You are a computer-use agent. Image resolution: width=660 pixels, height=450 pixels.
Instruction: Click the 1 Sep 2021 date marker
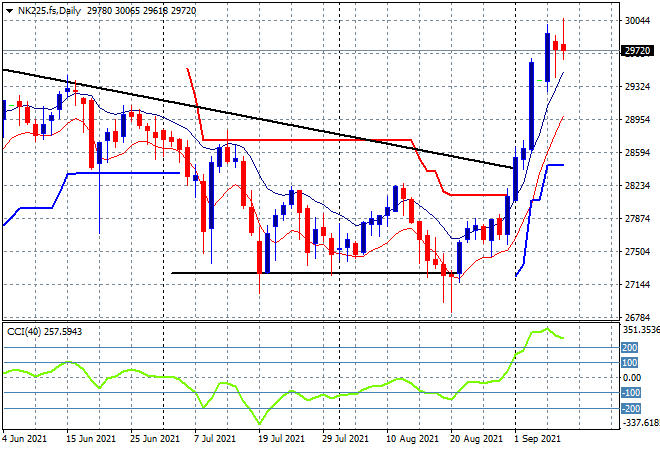pos(538,439)
